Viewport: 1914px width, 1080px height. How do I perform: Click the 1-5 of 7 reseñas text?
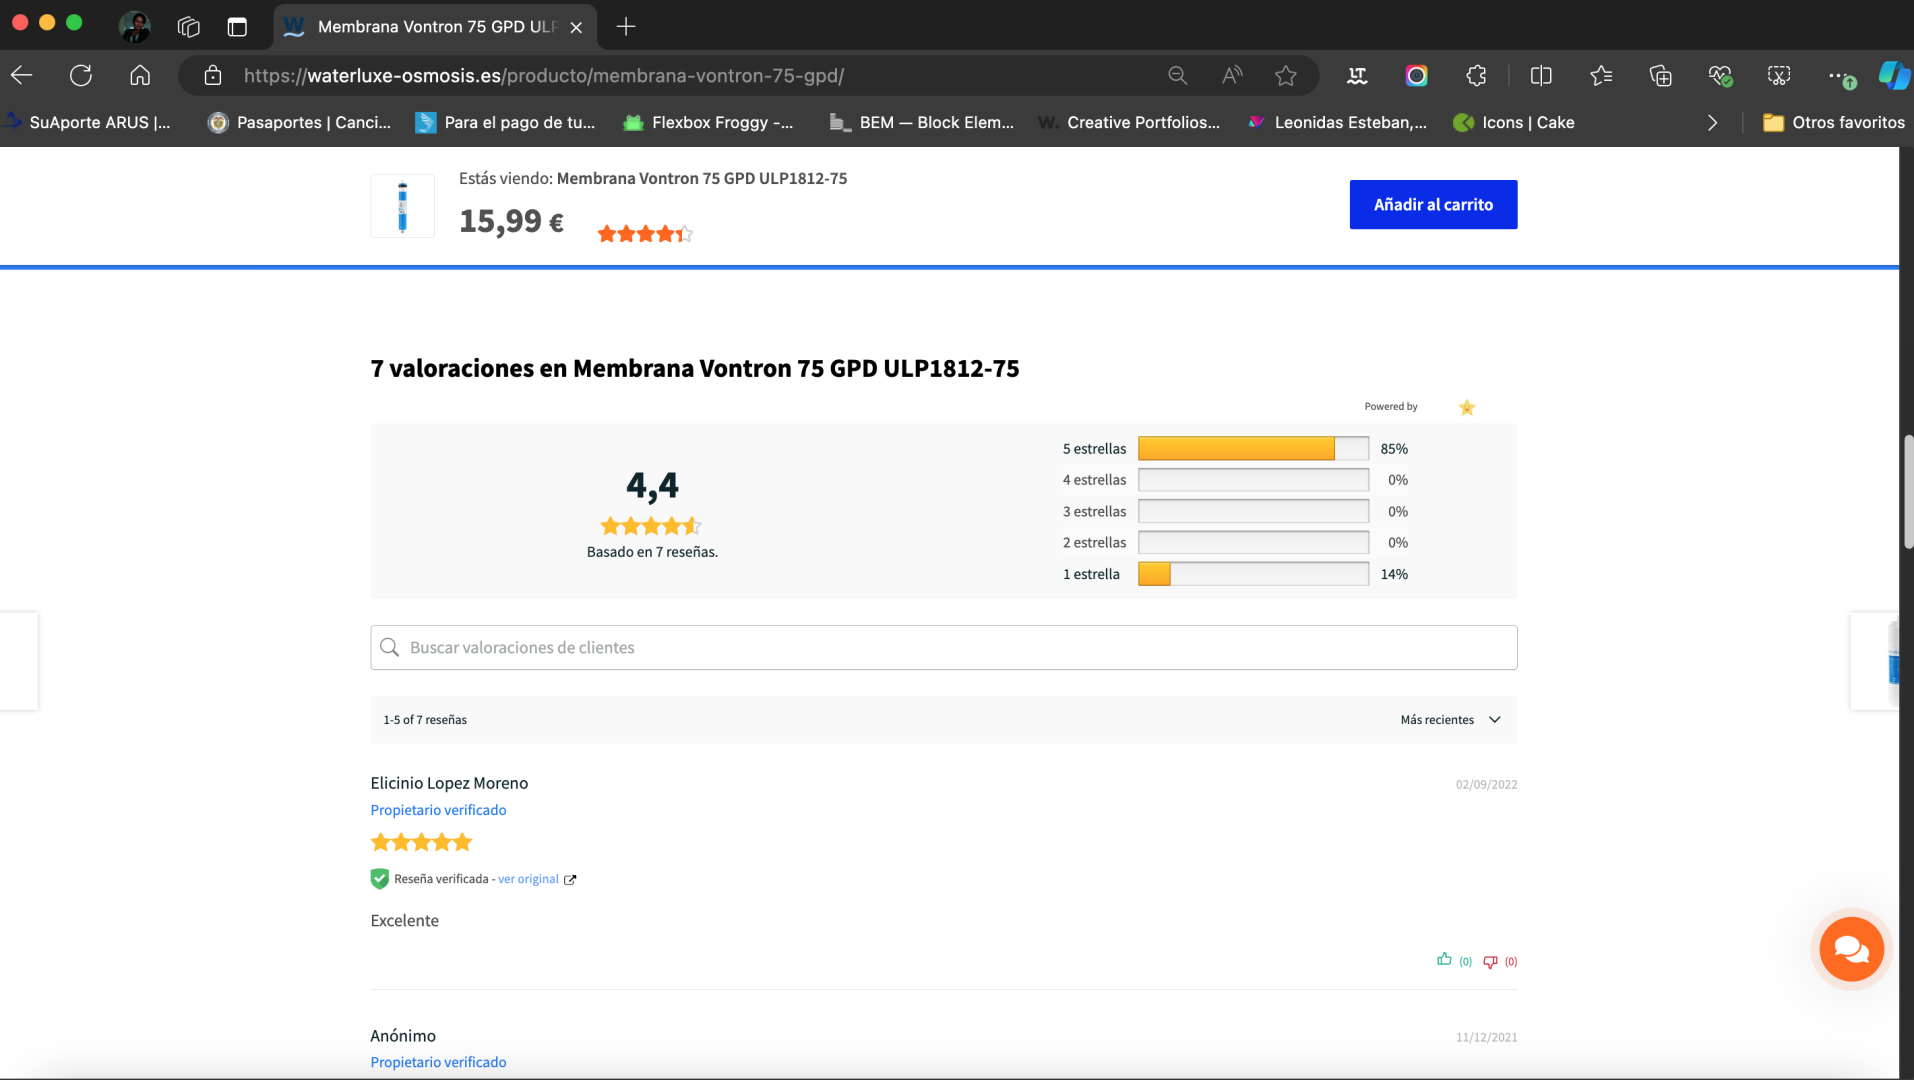tap(425, 720)
